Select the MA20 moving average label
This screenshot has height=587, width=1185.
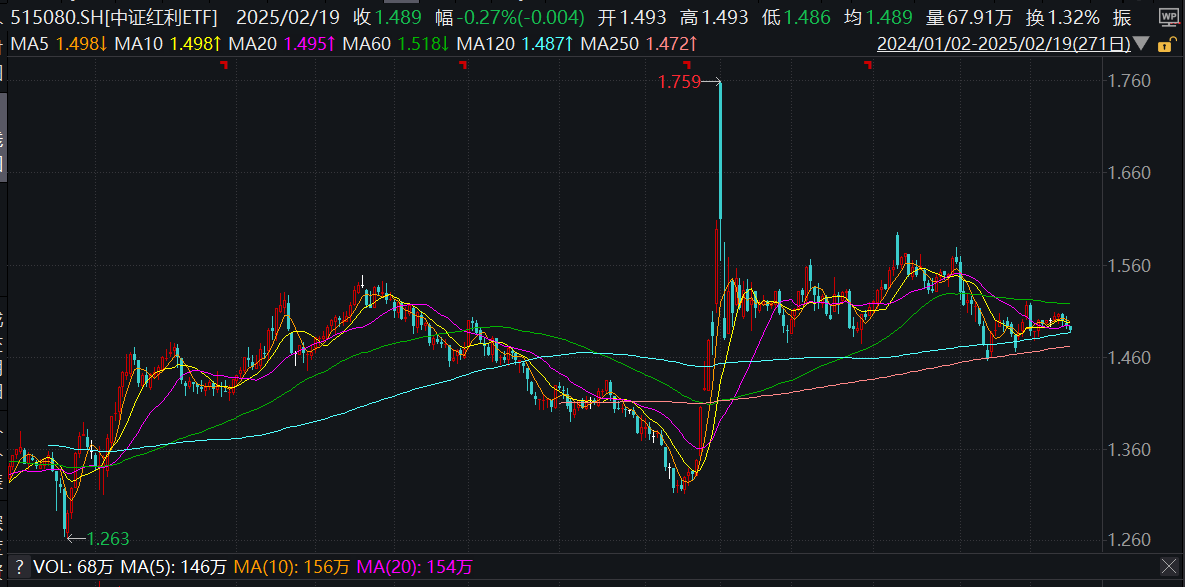click(x=255, y=45)
